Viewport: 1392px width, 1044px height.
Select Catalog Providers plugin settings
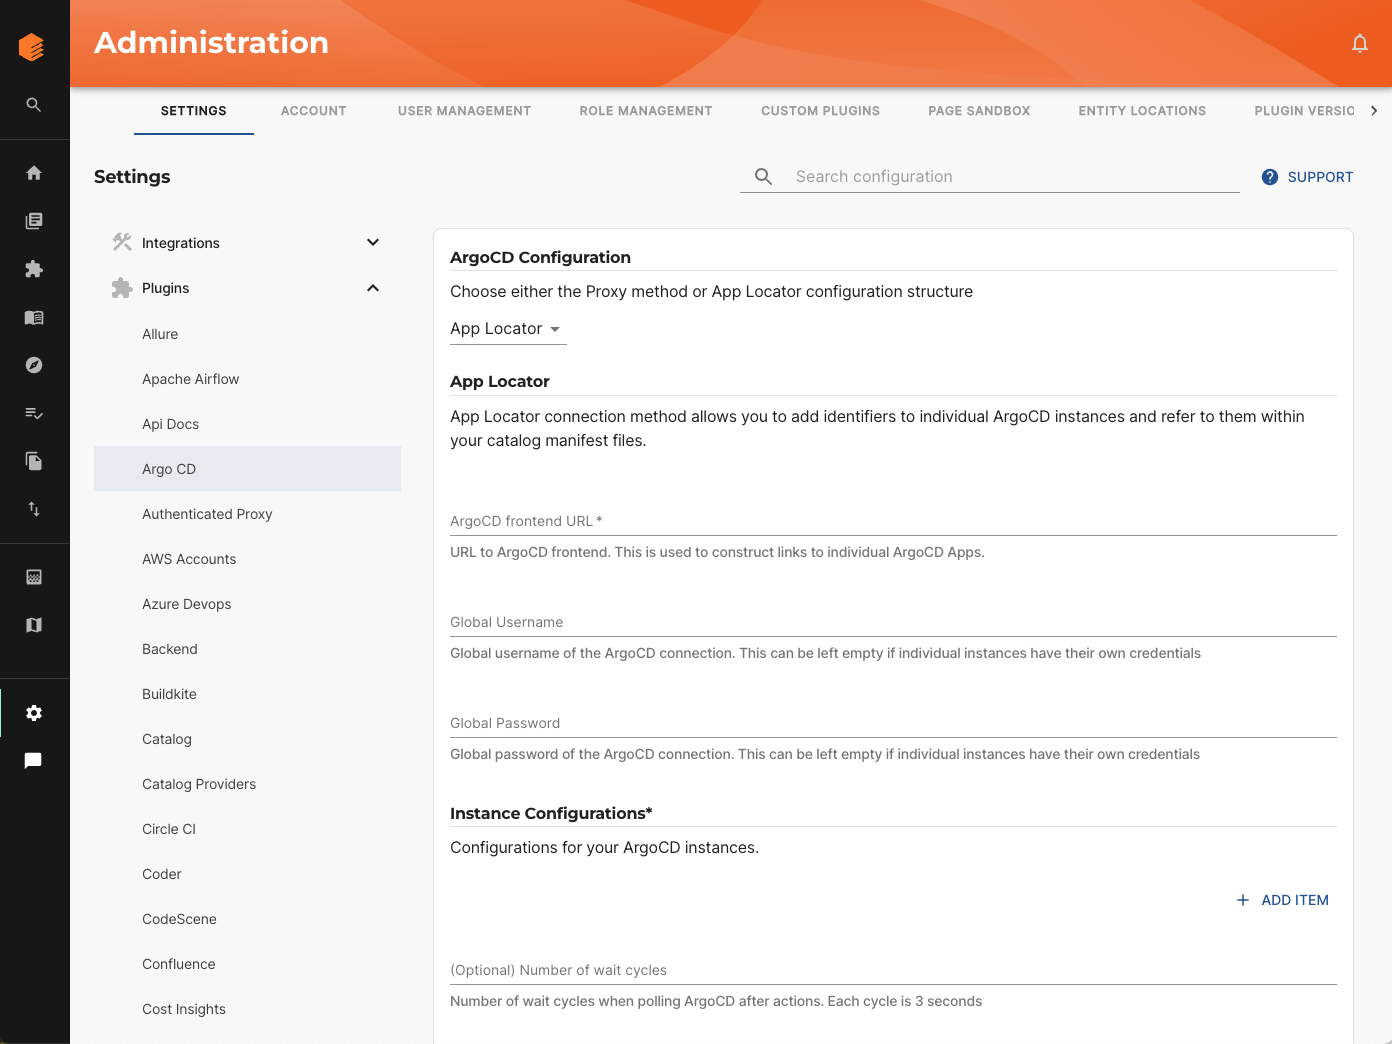[x=247, y=784]
